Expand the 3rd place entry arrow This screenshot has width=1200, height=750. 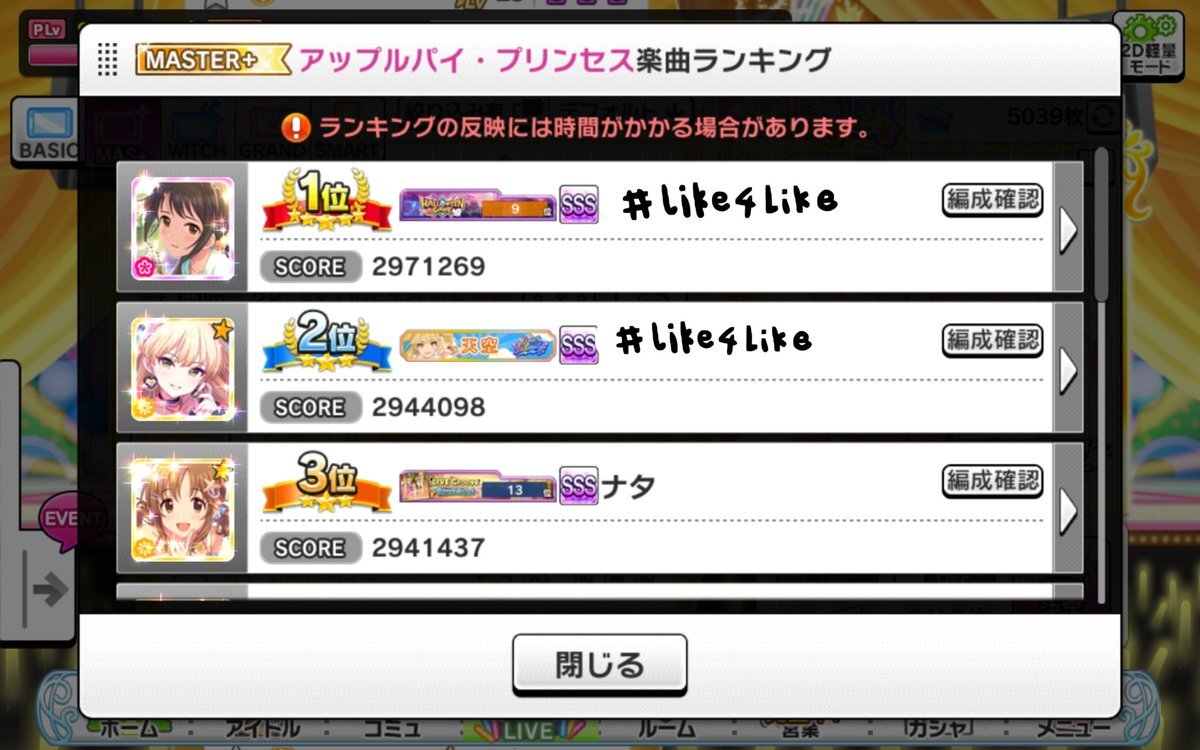pyautogui.click(x=1068, y=510)
